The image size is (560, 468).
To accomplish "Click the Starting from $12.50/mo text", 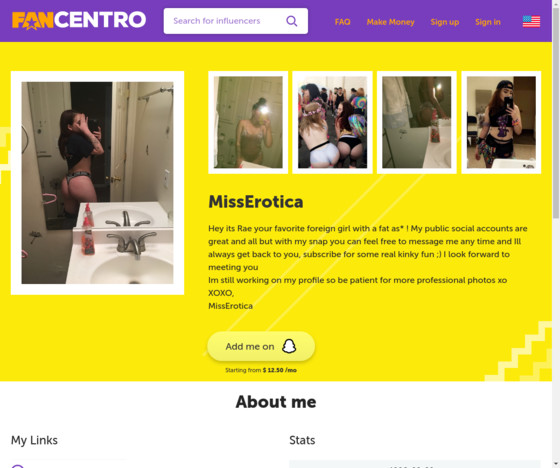I will (261, 370).
